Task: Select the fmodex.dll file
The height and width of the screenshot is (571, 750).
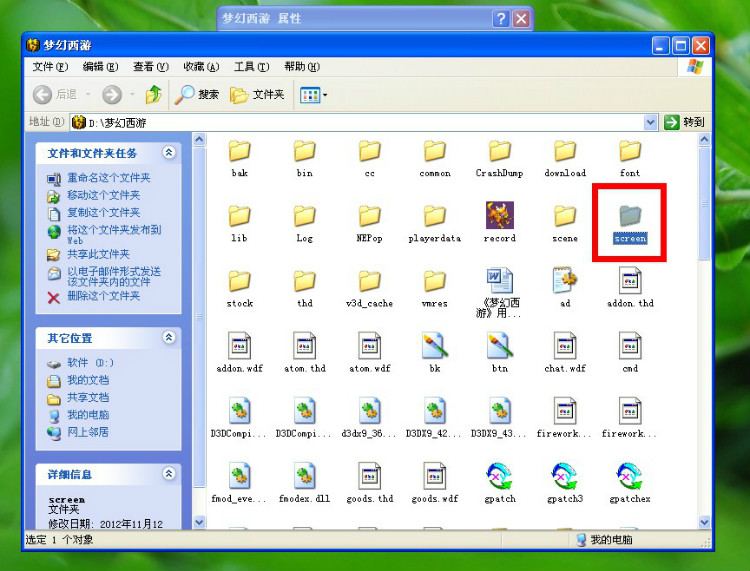Action: coord(304,482)
